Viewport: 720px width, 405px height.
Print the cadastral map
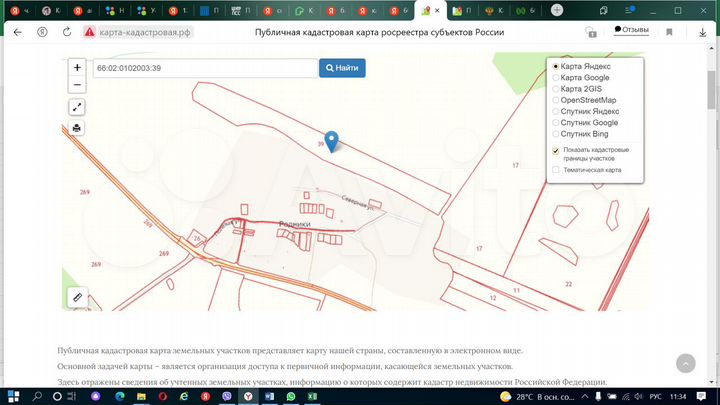[x=77, y=128]
